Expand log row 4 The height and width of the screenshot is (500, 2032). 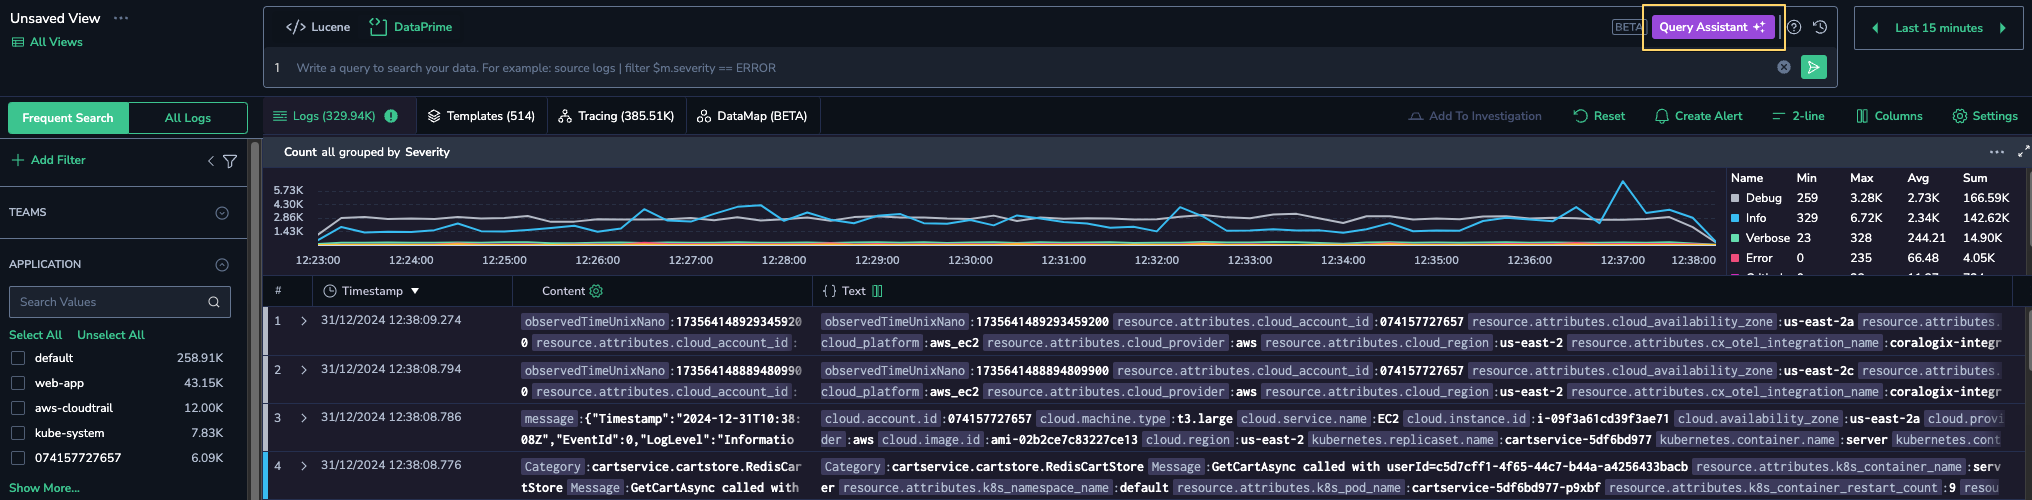pos(304,466)
